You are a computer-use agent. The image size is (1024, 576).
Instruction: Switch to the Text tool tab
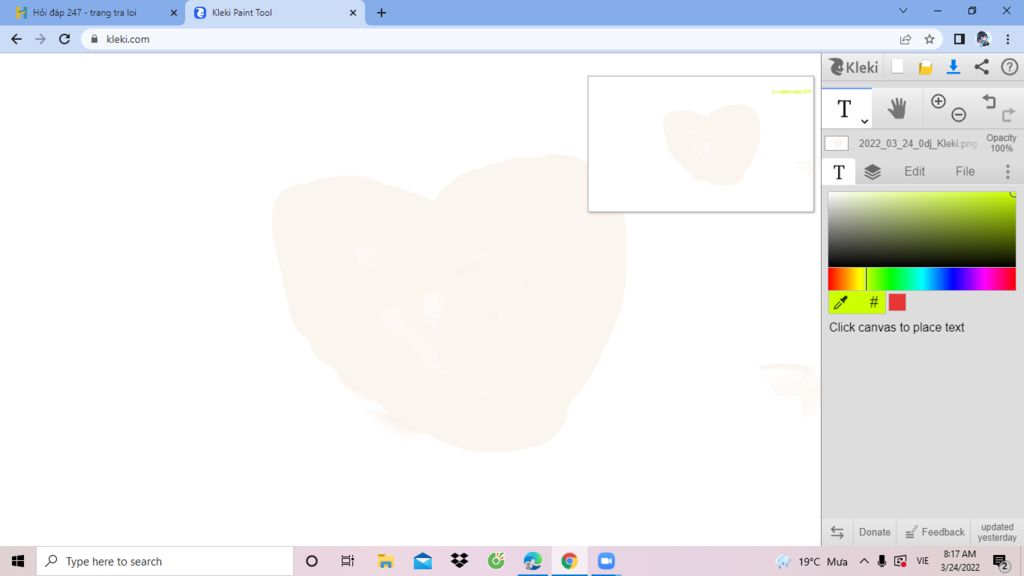click(839, 171)
